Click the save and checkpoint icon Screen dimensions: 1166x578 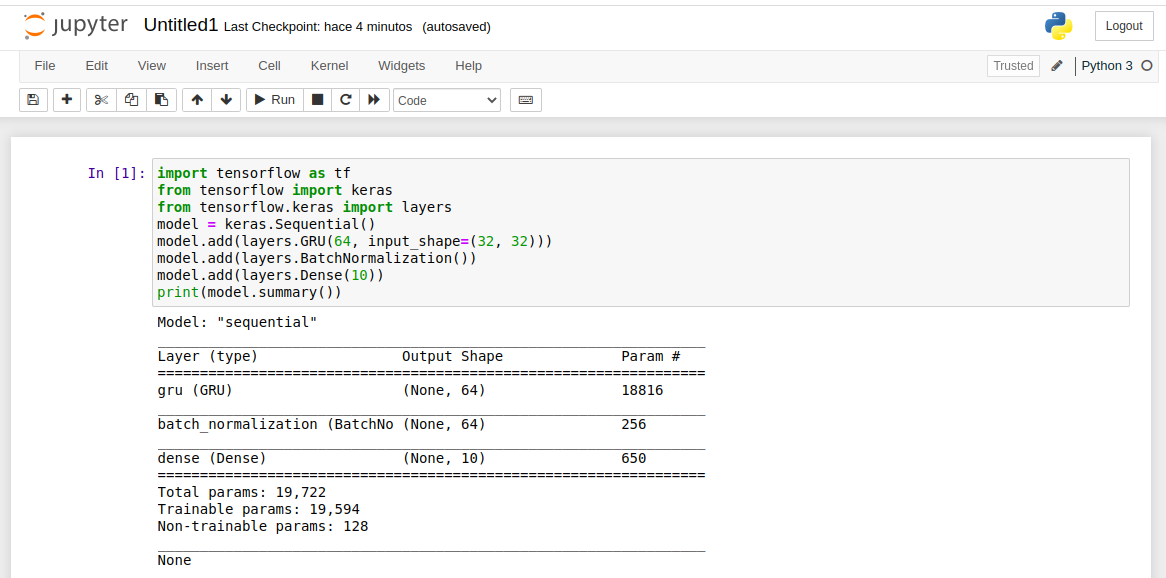point(33,100)
